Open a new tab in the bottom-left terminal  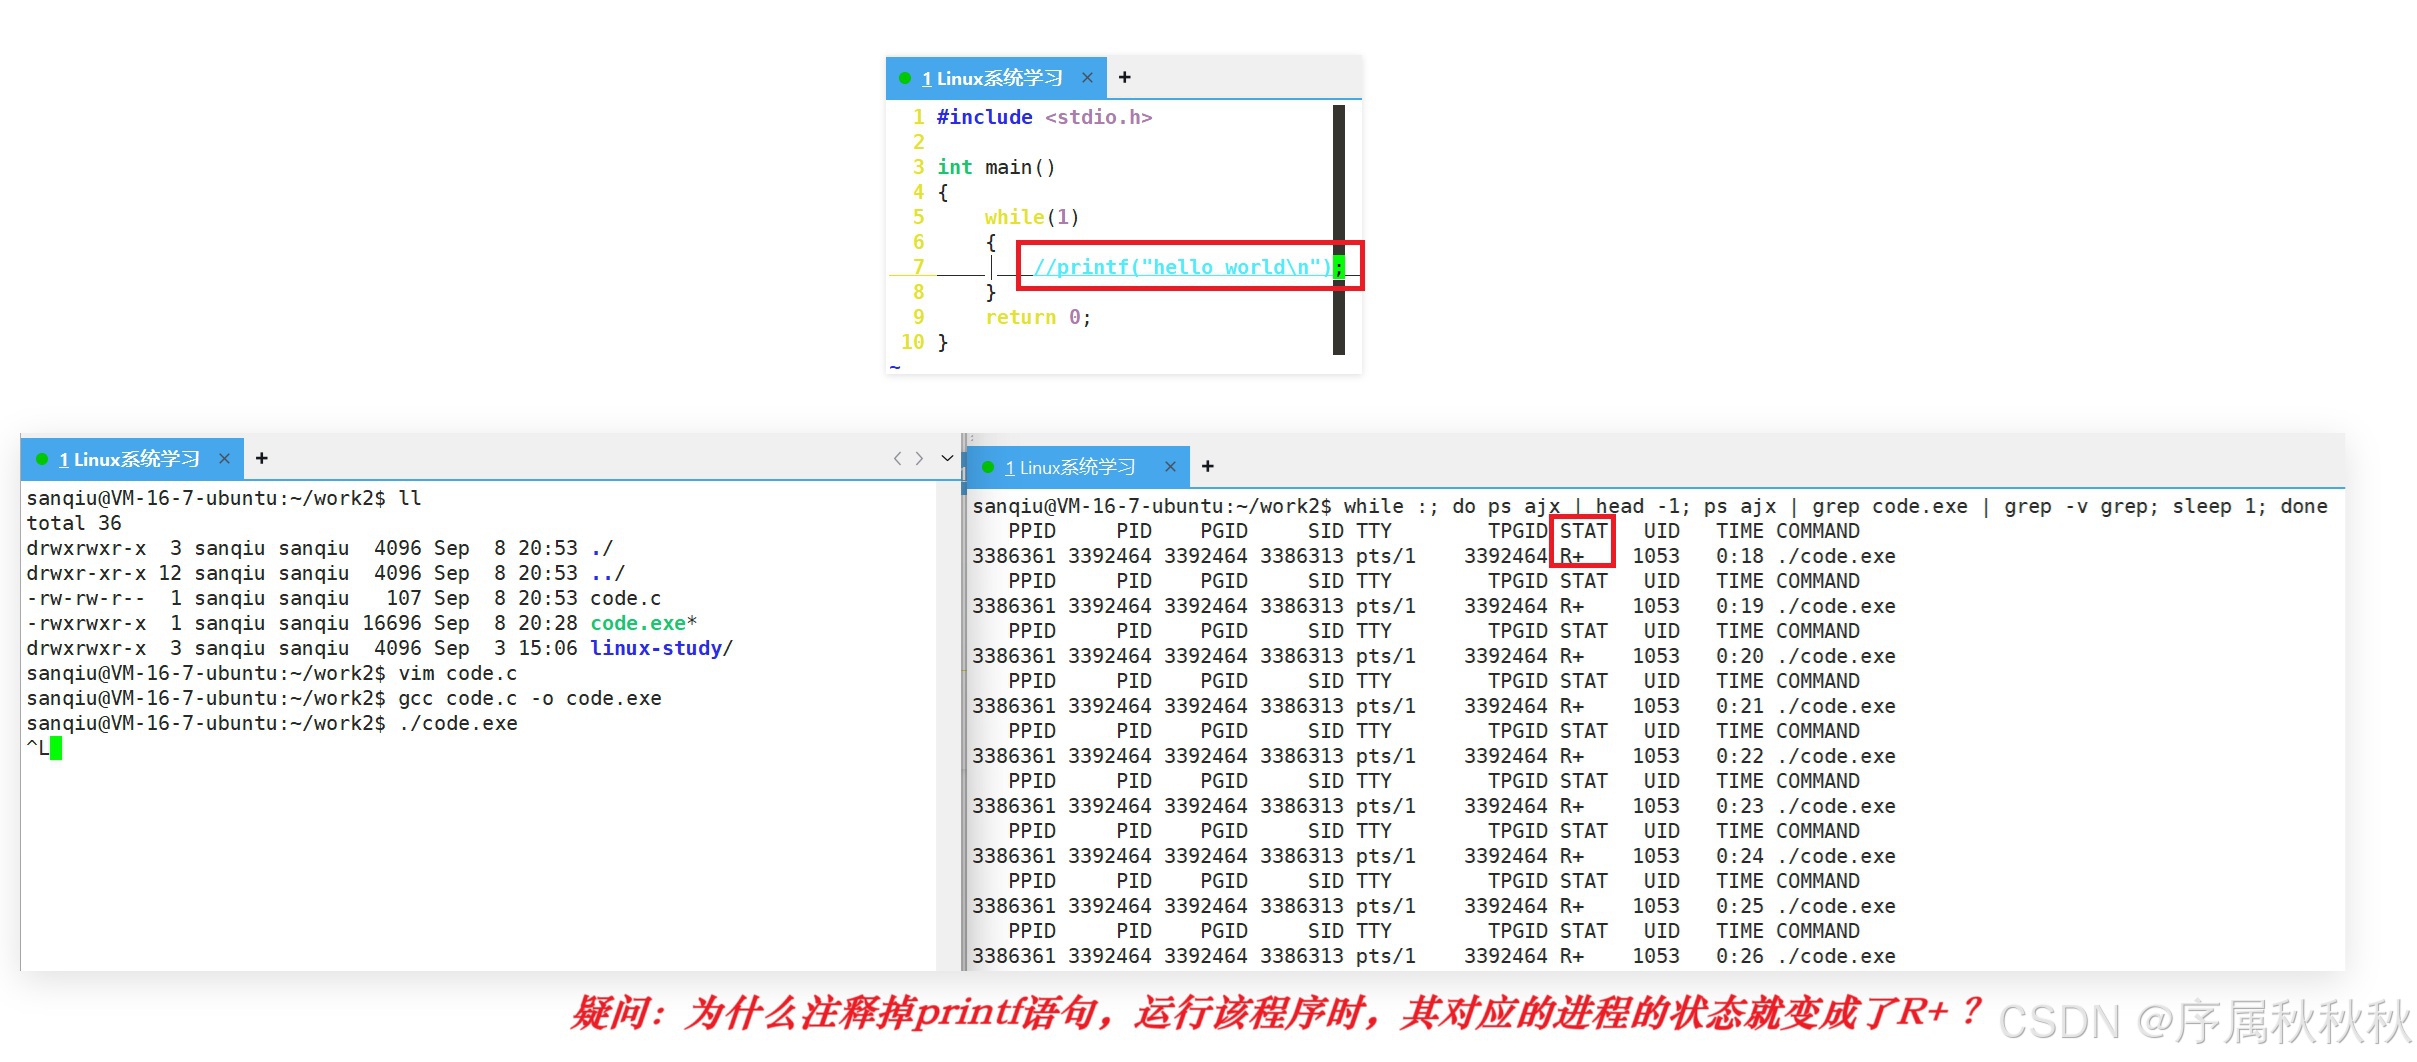(x=261, y=458)
